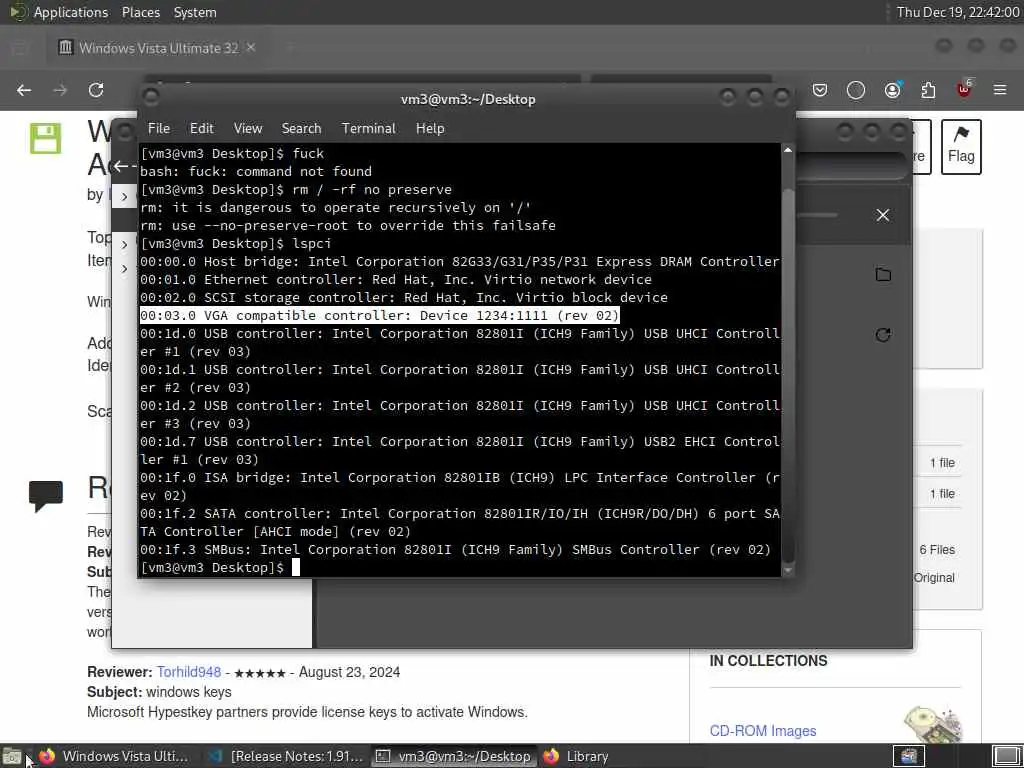Click the folder icon in Library panel

(x=883, y=274)
